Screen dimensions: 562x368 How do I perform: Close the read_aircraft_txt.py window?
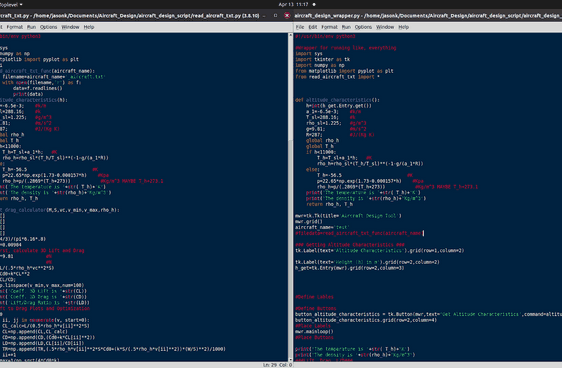(287, 16)
